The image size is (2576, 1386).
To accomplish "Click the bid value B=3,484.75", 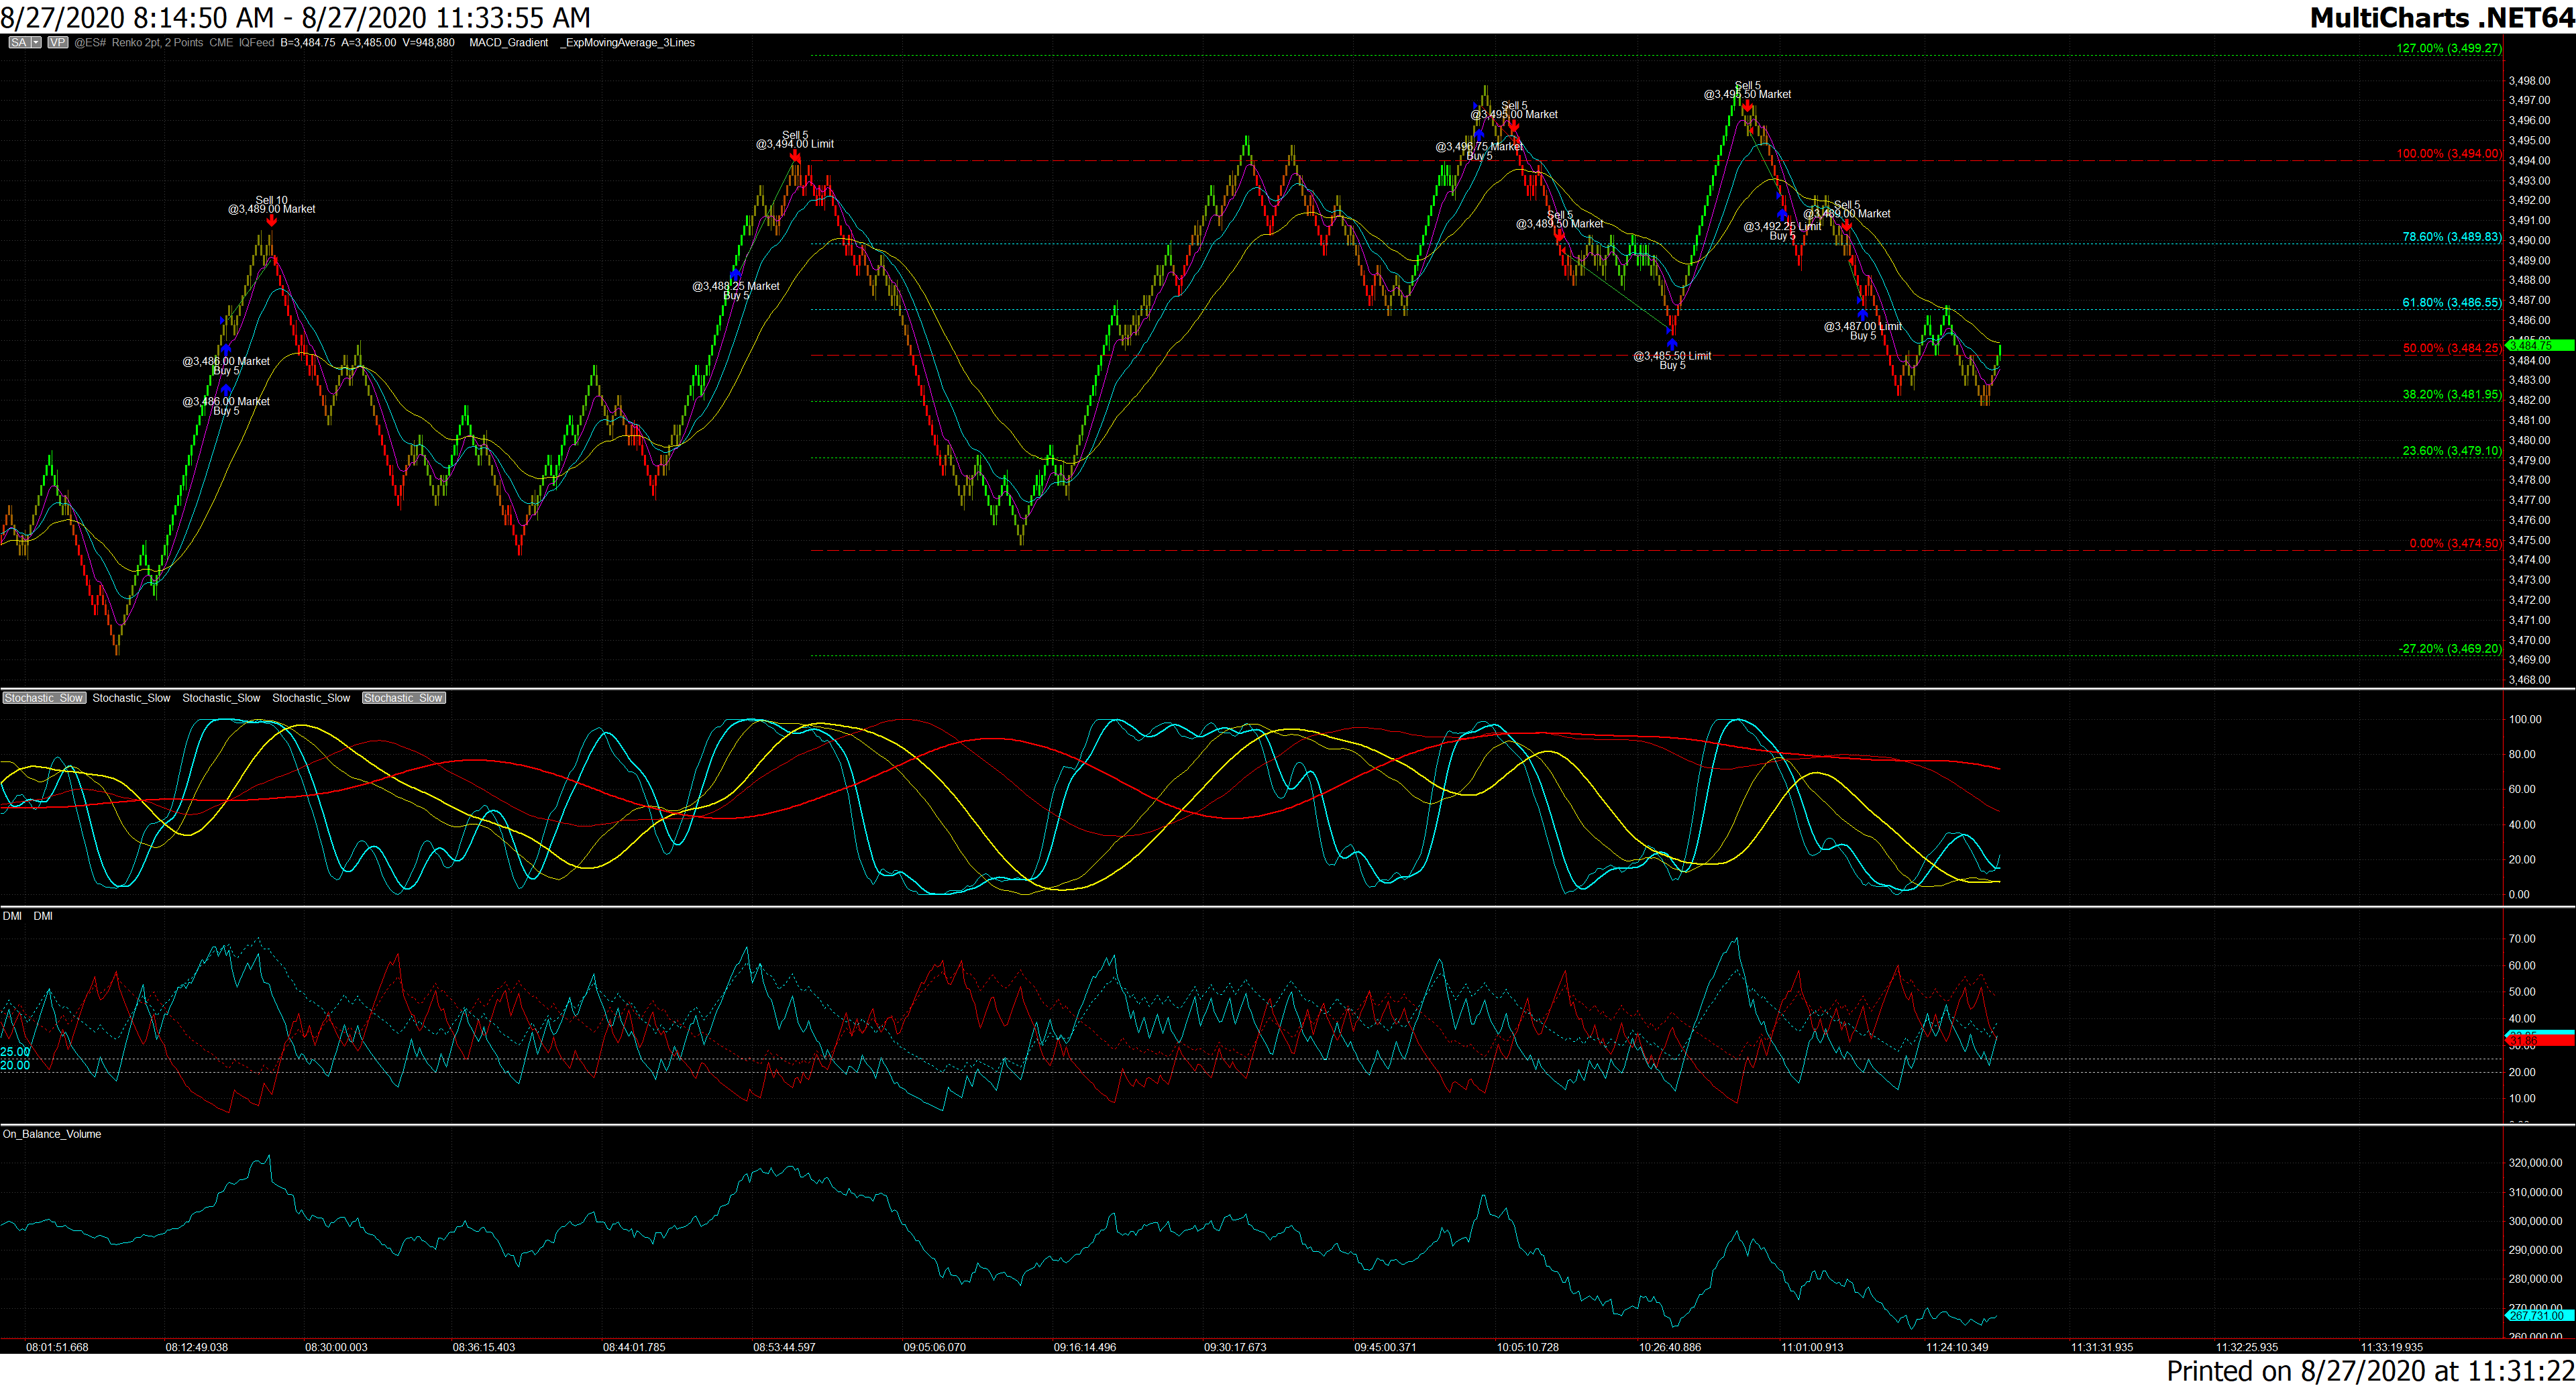I will click(308, 43).
